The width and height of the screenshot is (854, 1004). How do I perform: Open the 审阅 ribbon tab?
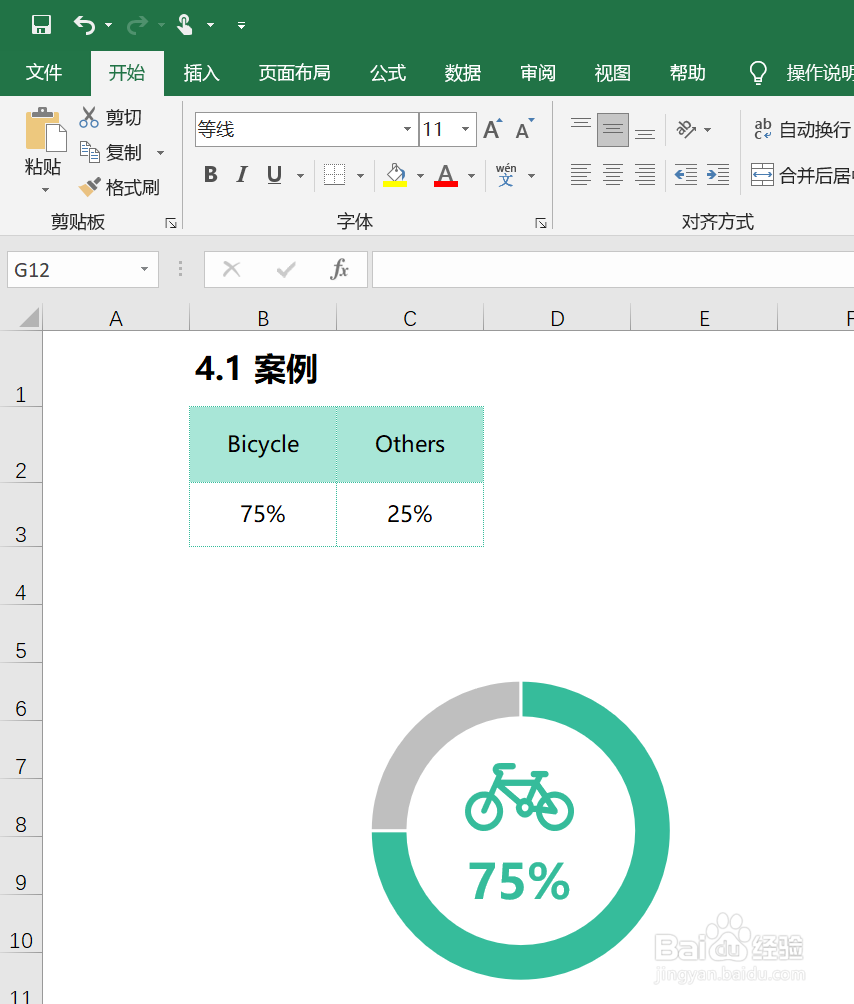(x=538, y=73)
